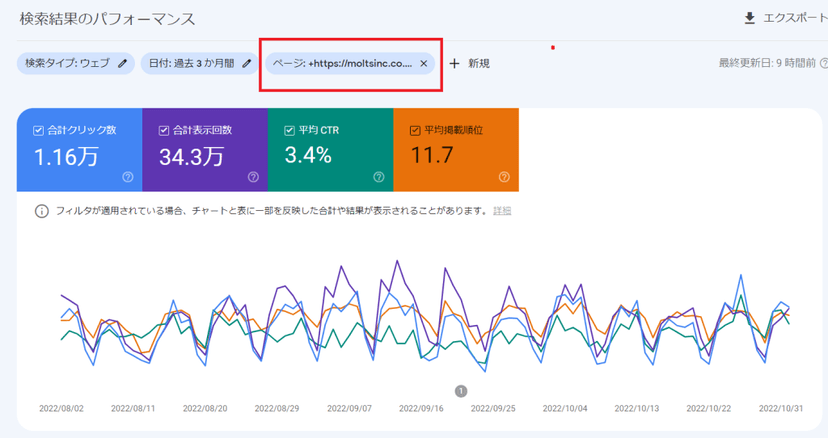Toggle the 合計表示回数 checkbox
Screen dimensions: 828x438
coord(164,131)
